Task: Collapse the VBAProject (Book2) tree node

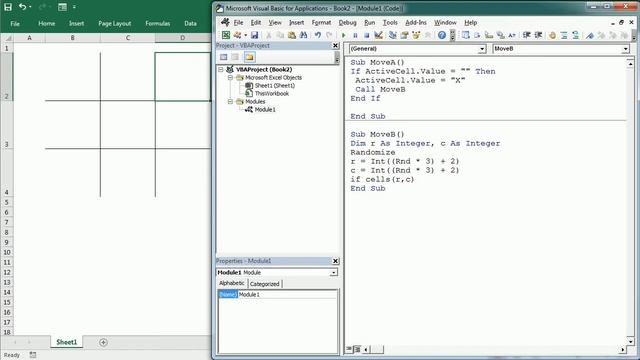Action: click(x=221, y=70)
